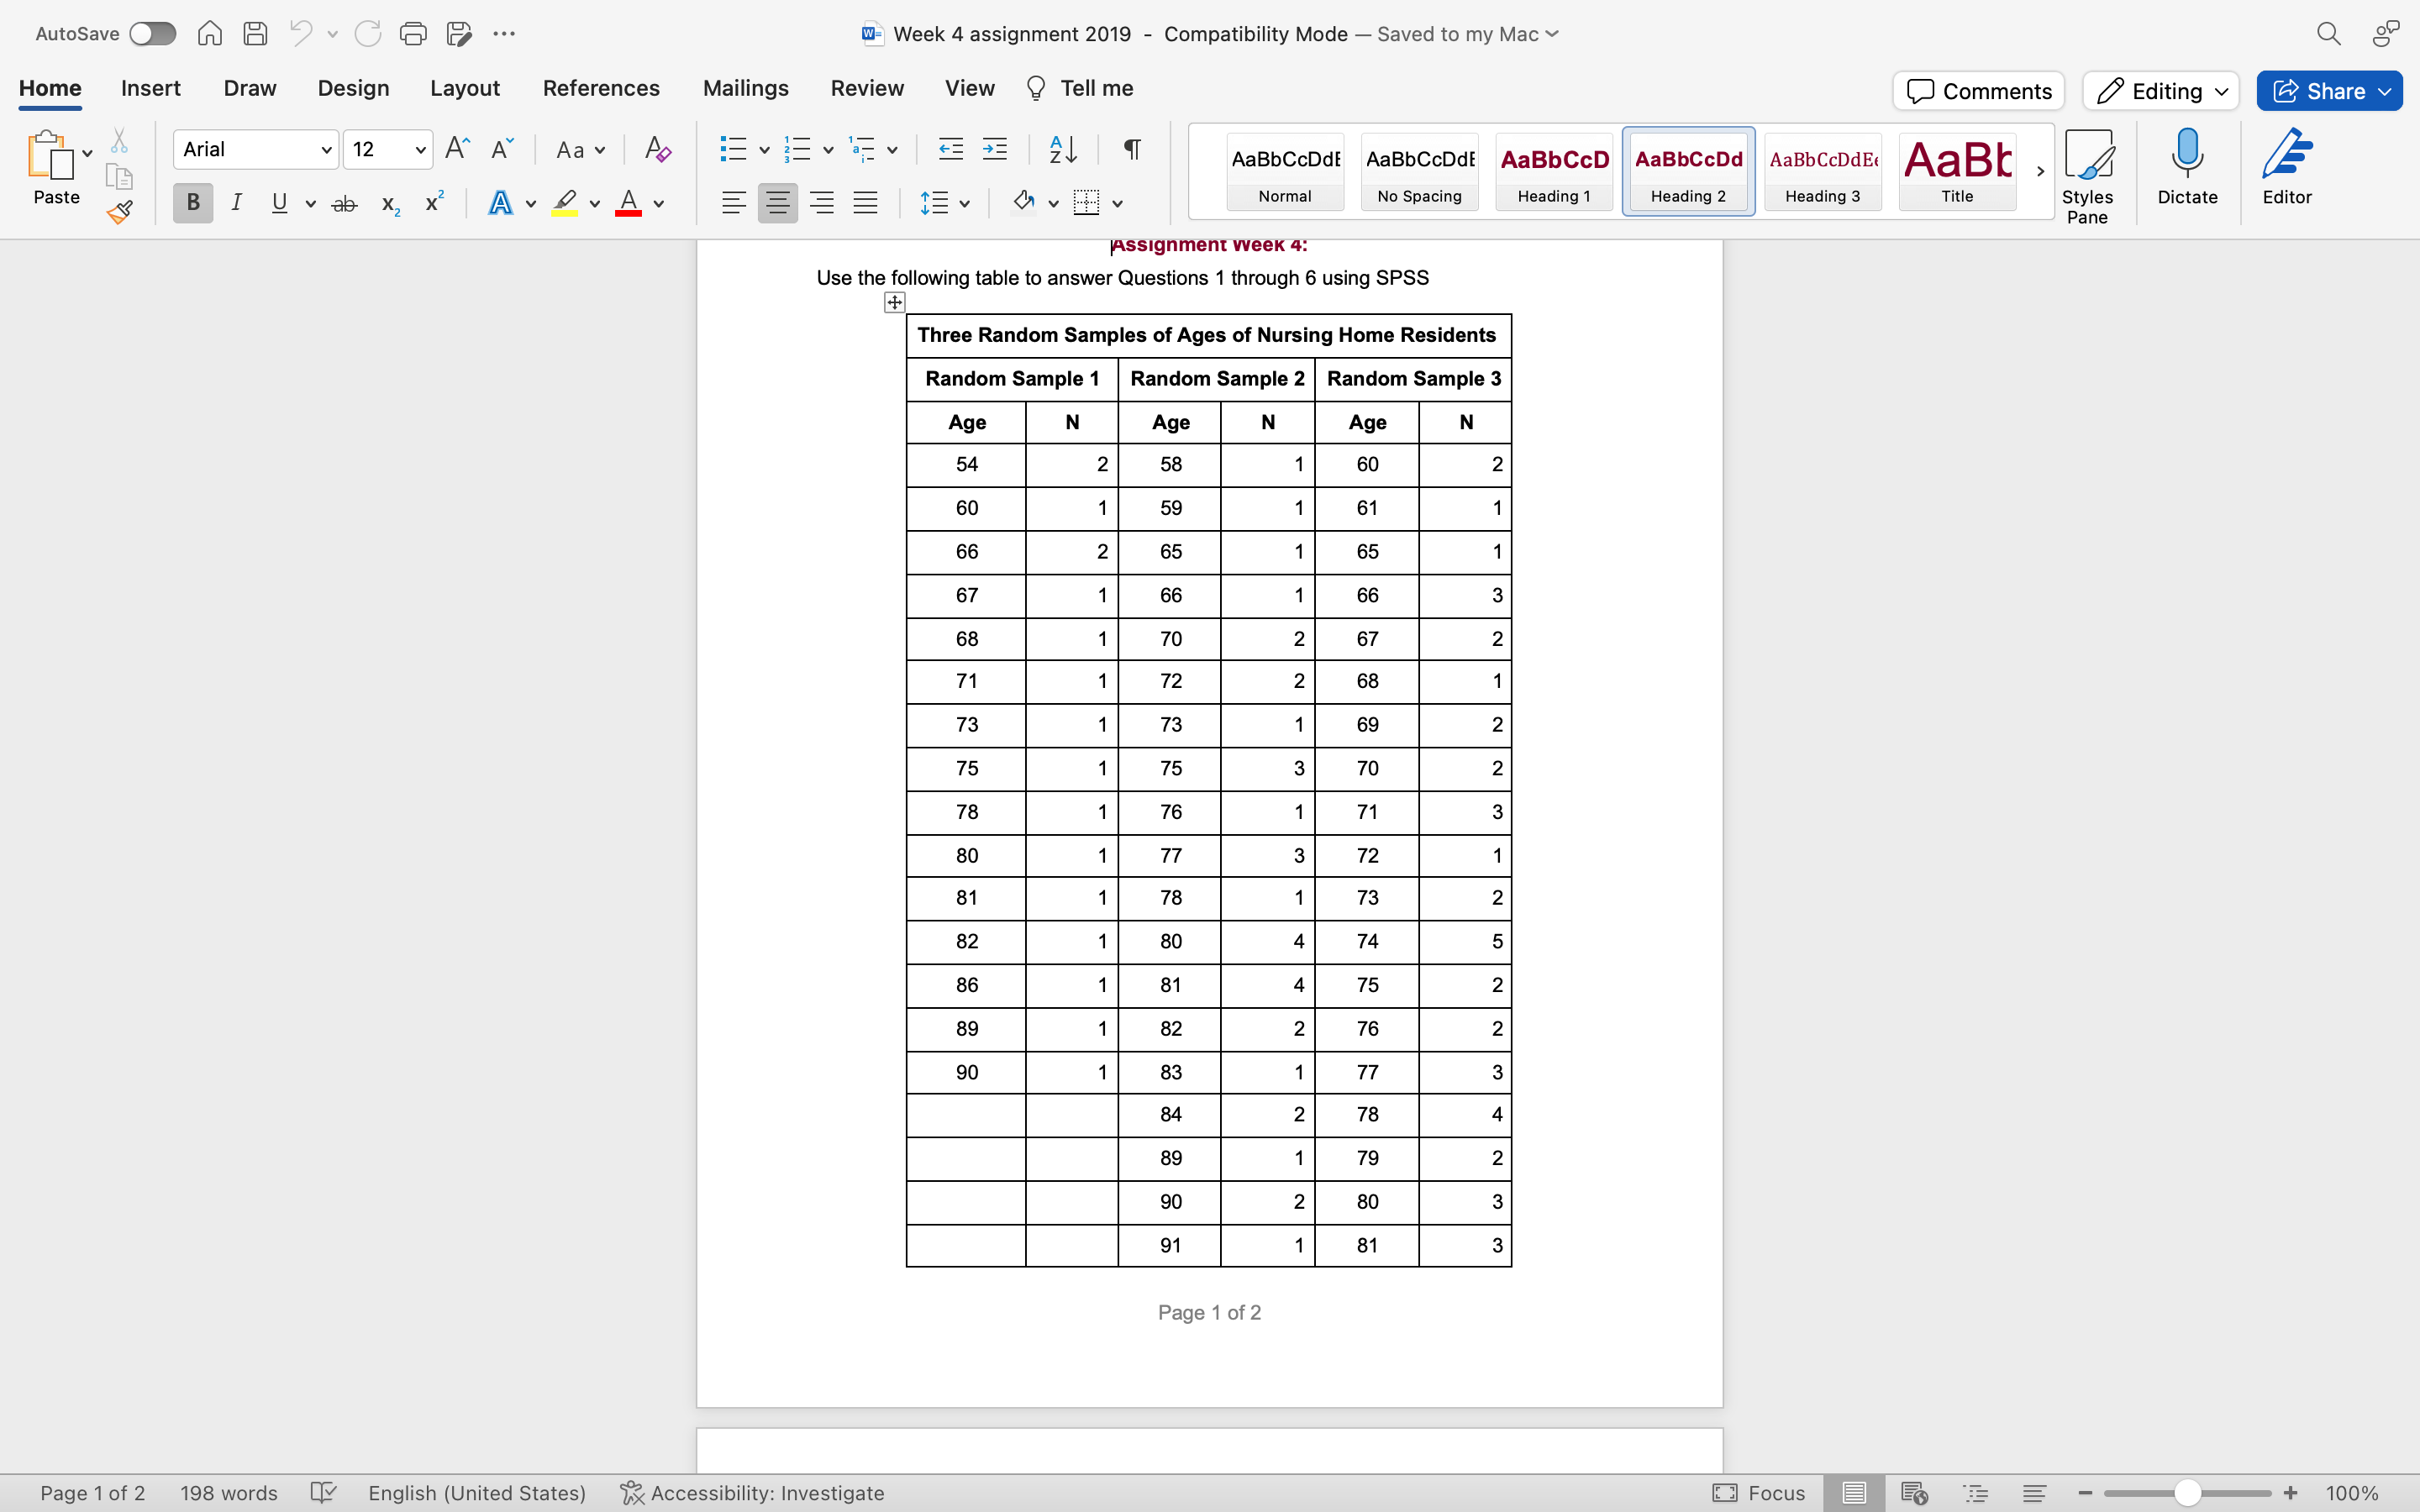2420x1512 pixels.
Task: Adjust the zoom slider
Action: (x=2187, y=1493)
